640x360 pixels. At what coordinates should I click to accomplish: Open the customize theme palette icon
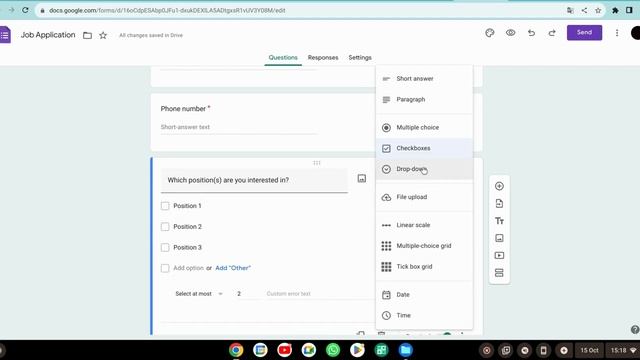point(490,33)
